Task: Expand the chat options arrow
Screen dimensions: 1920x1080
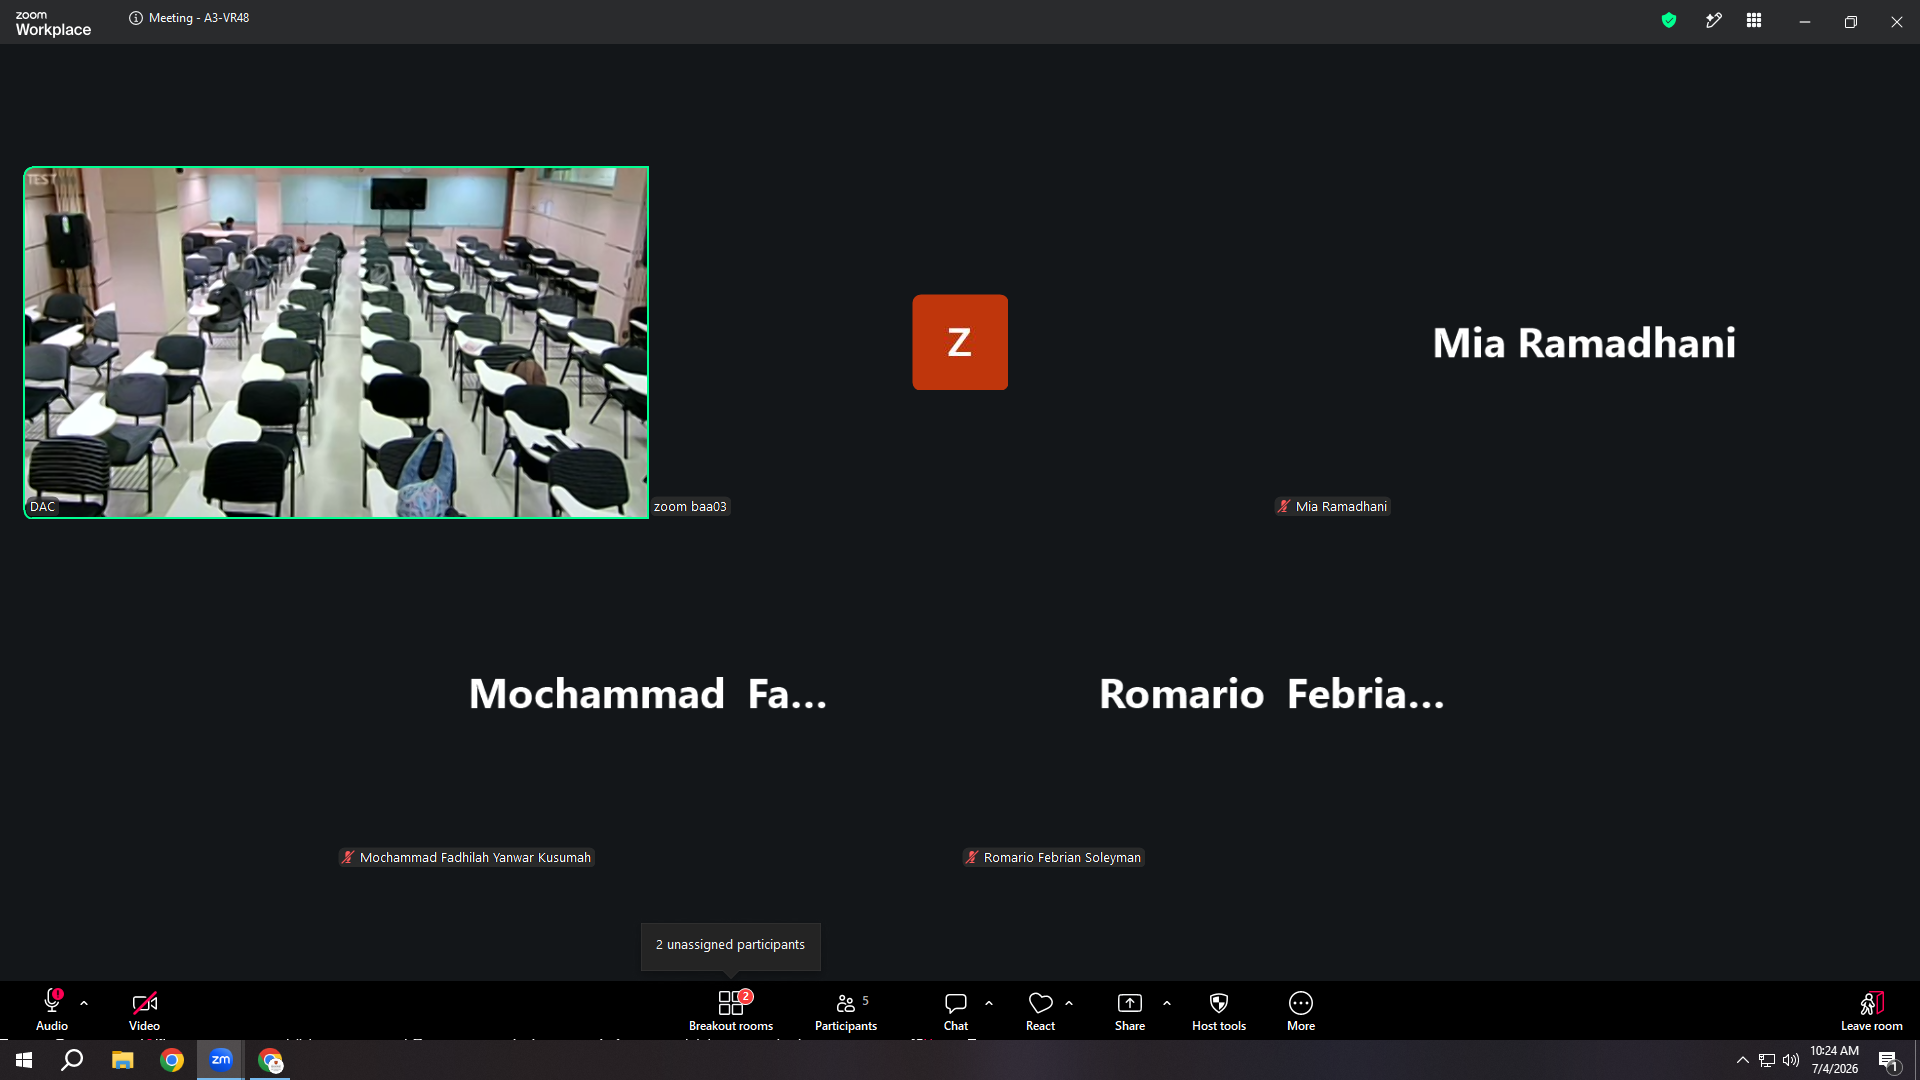Action: pyautogui.click(x=989, y=1003)
